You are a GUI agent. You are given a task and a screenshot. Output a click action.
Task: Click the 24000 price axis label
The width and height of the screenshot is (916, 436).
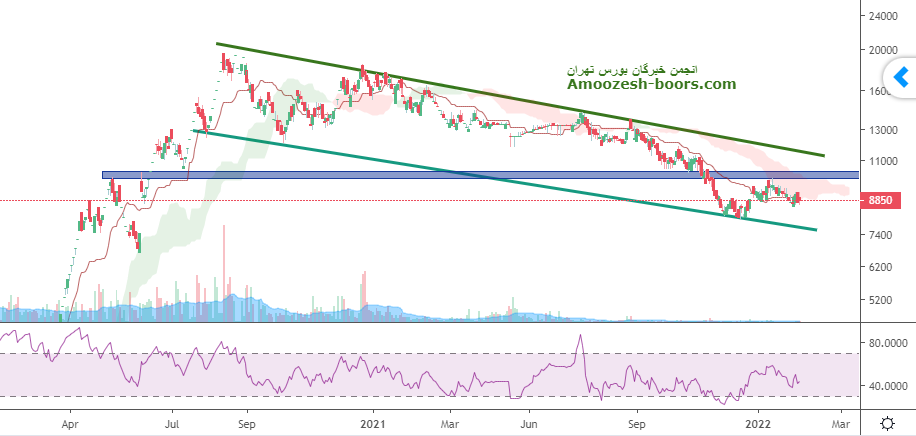pyautogui.click(x=886, y=17)
